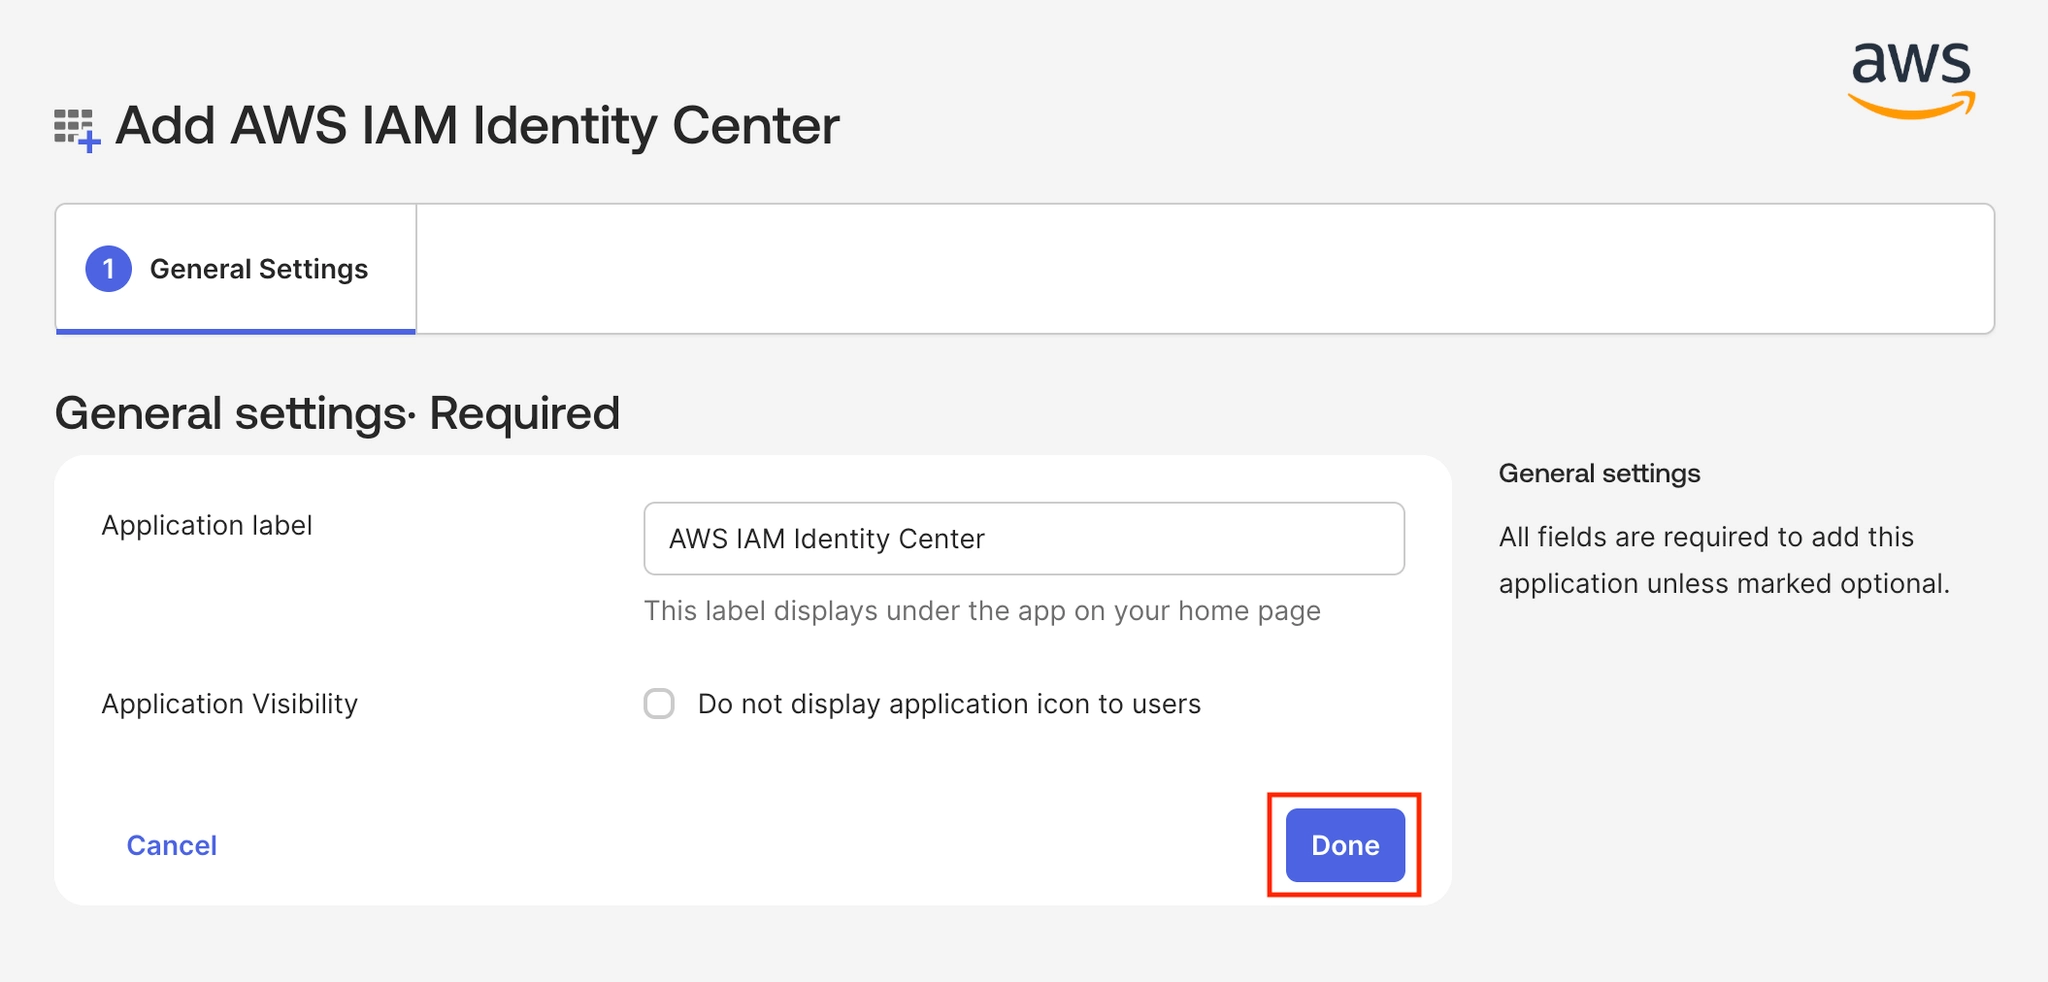The height and width of the screenshot is (982, 2048).
Task: Click the "Application Visibility" field caption
Action: pos(229,704)
